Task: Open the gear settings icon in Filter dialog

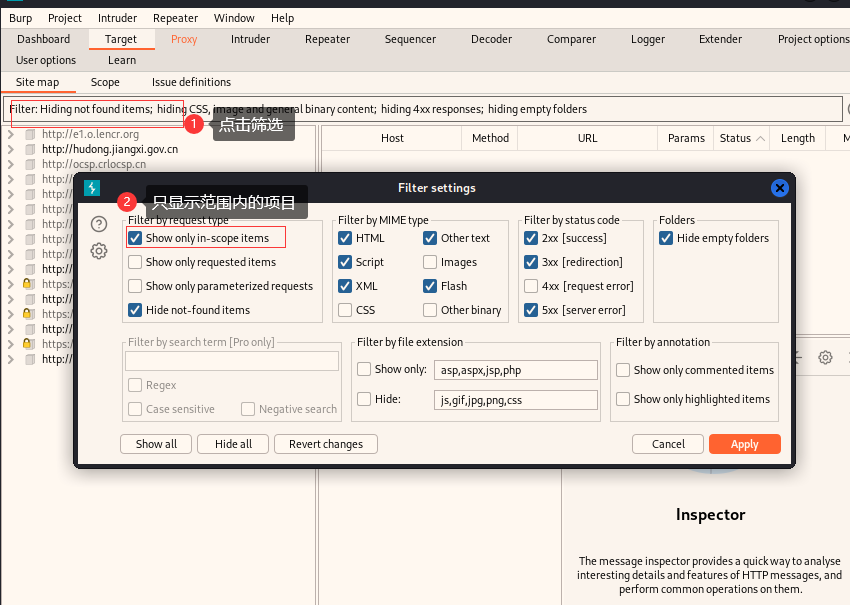Action: [x=99, y=251]
